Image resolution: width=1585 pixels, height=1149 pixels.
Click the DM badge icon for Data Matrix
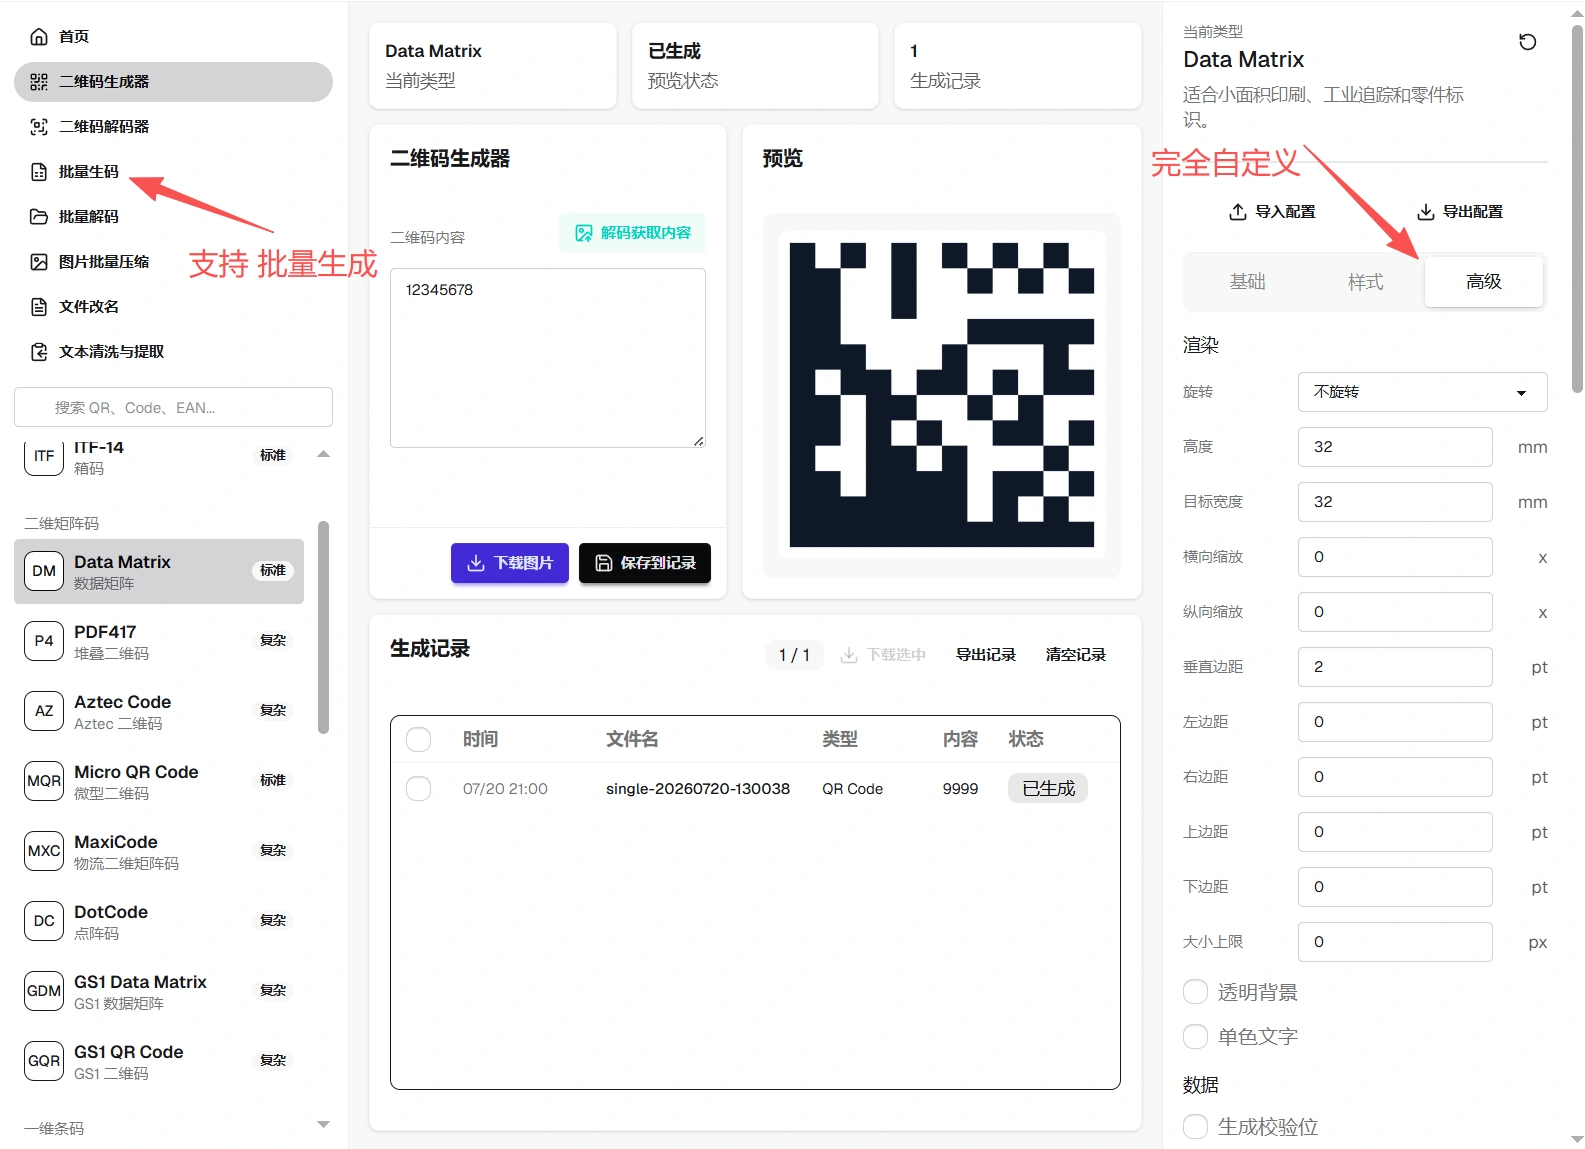[44, 571]
